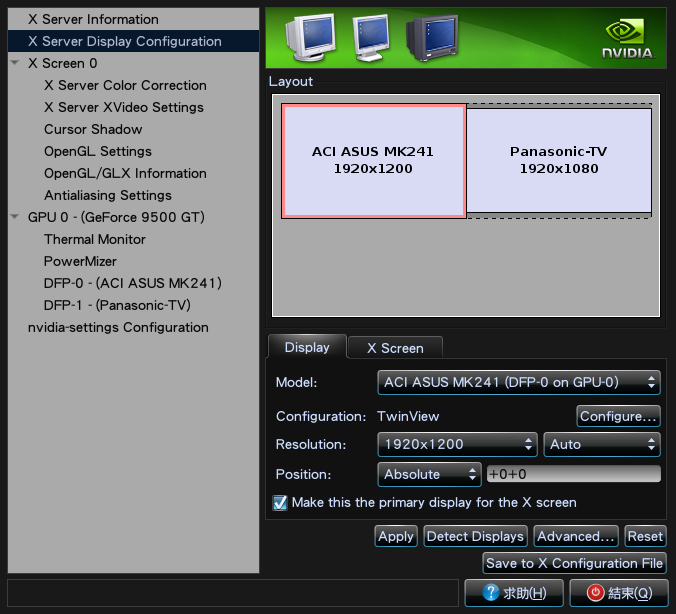Viewport: 676px width, 614px height.
Task: Open the TwinView Configure dialog
Action: [618, 416]
